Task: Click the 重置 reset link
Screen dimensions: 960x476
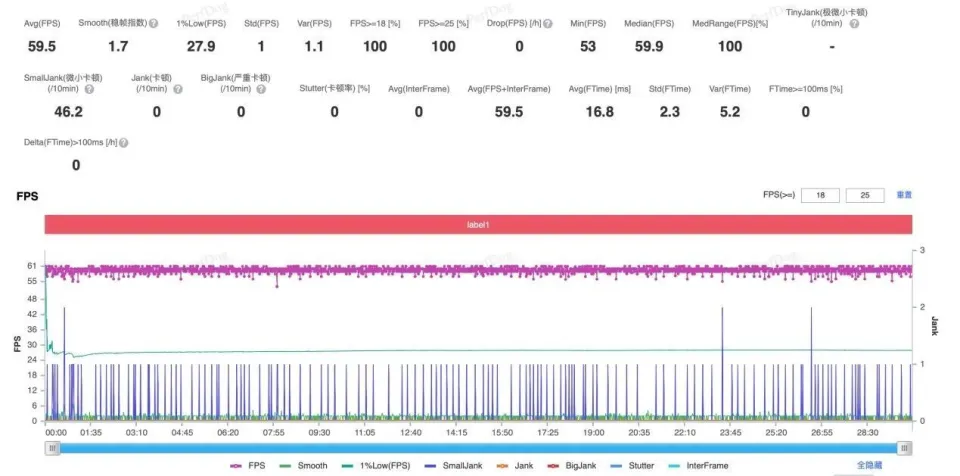Action: [904, 195]
